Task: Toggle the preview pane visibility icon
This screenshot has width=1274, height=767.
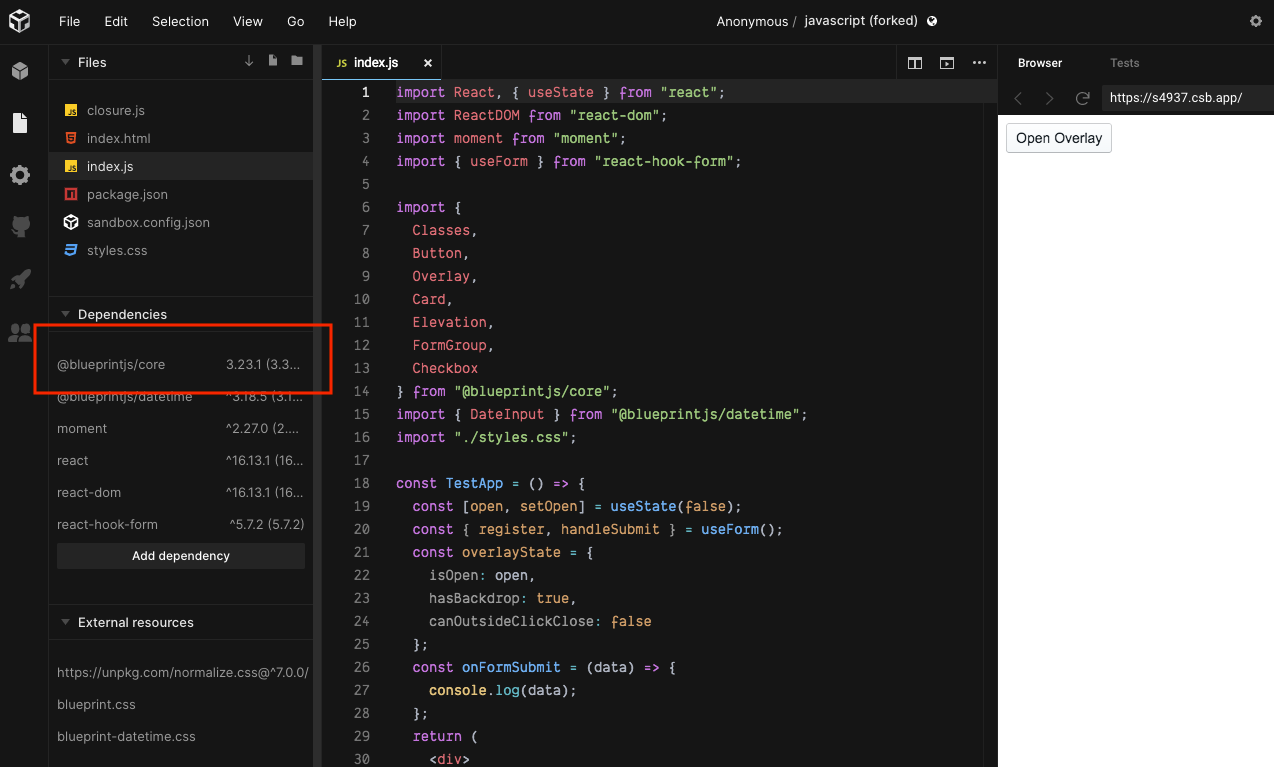Action: point(946,62)
